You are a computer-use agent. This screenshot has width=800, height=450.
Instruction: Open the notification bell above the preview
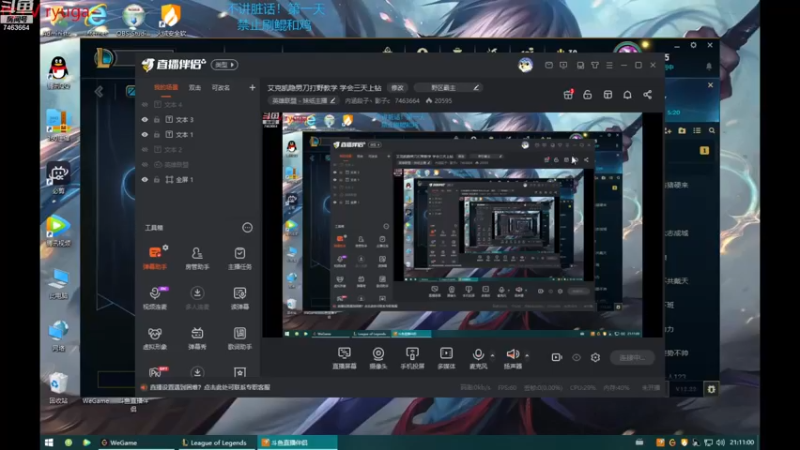tap(627, 95)
